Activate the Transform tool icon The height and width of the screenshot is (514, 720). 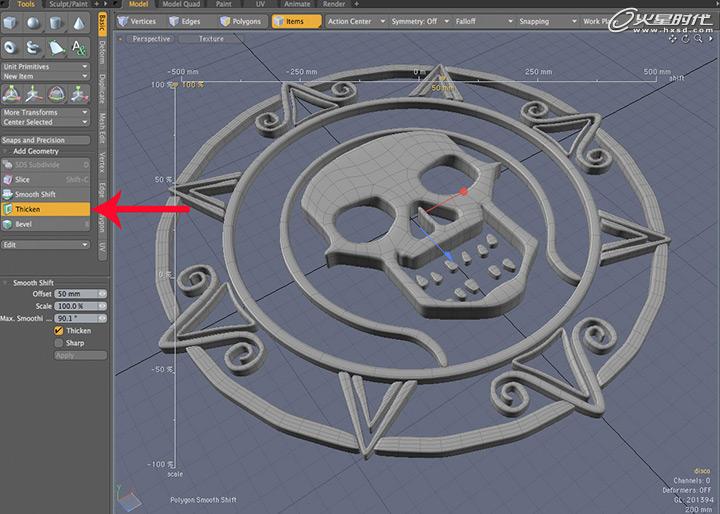[11, 94]
